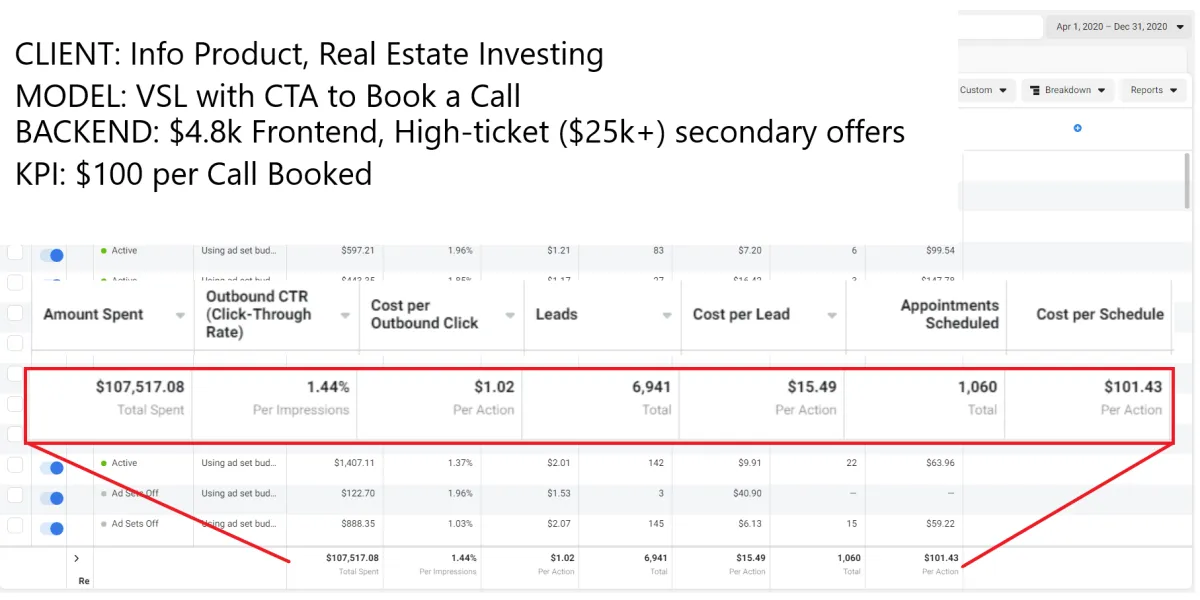The width and height of the screenshot is (1200, 600).
Task: Click the blue plus add-column icon
Action: point(1077,128)
